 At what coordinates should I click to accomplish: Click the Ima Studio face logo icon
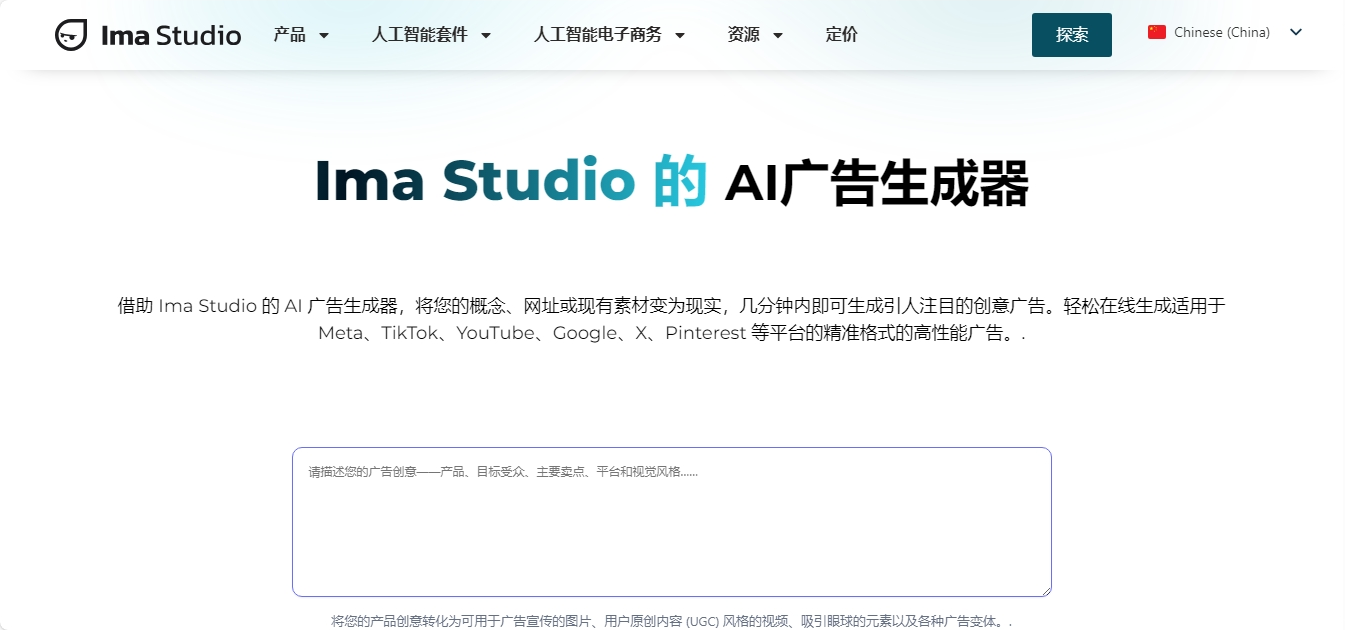tap(71, 35)
